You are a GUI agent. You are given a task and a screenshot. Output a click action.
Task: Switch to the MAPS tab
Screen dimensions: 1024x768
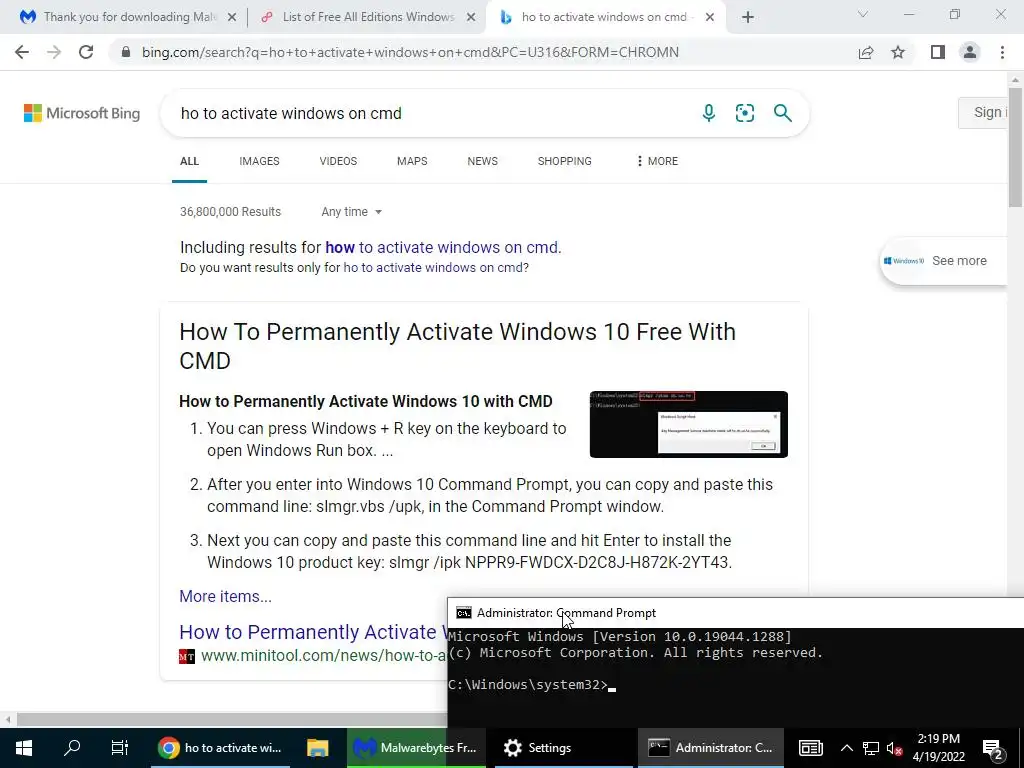(412, 161)
